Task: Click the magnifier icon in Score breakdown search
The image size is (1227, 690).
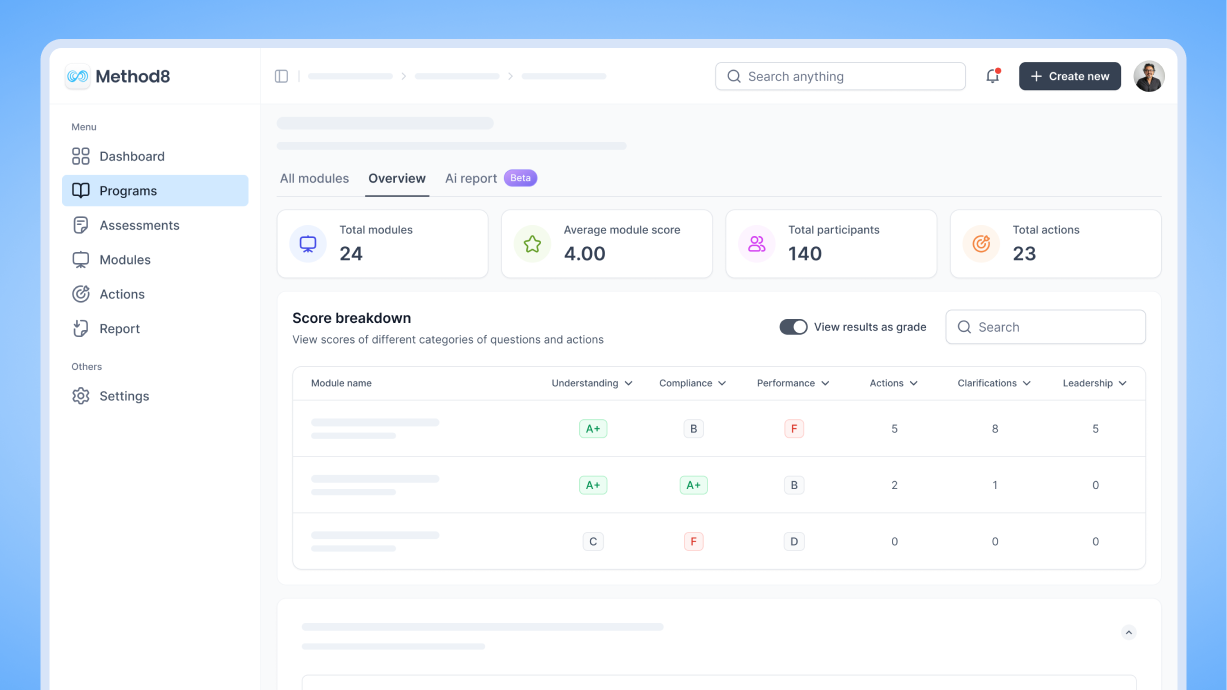Action: click(x=964, y=327)
